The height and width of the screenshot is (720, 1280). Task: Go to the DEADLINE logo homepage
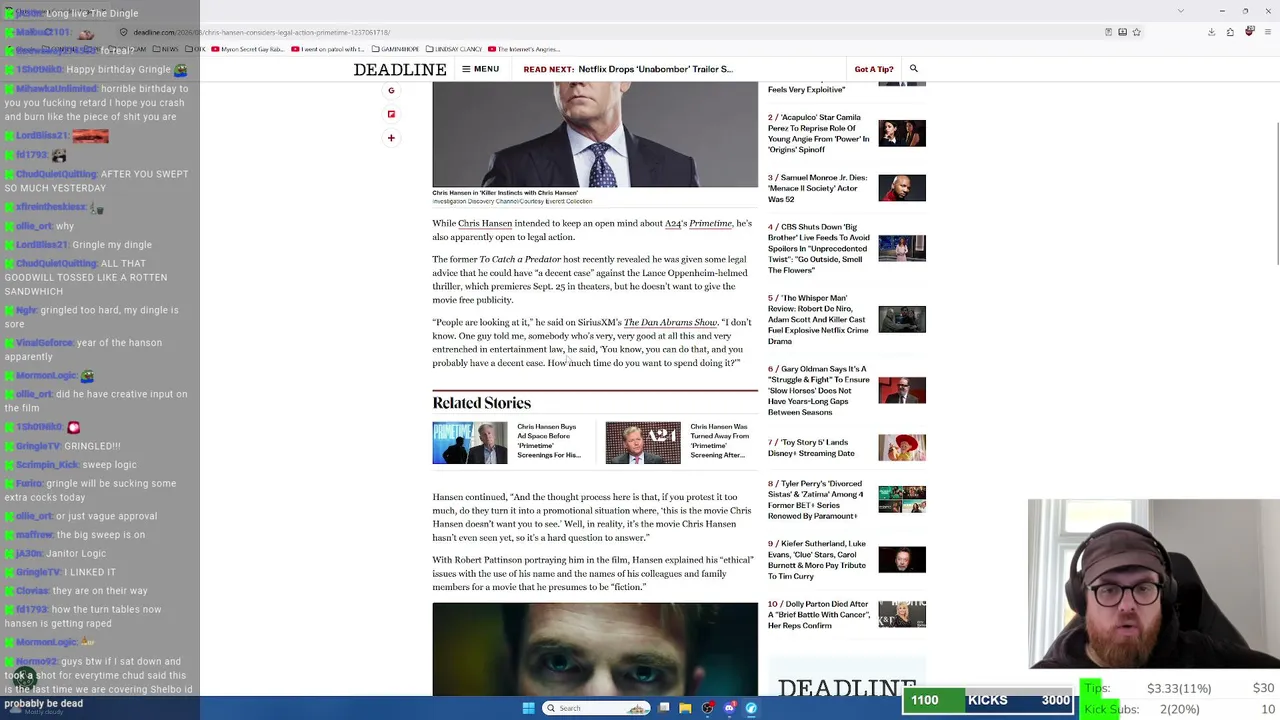click(400, 69)
